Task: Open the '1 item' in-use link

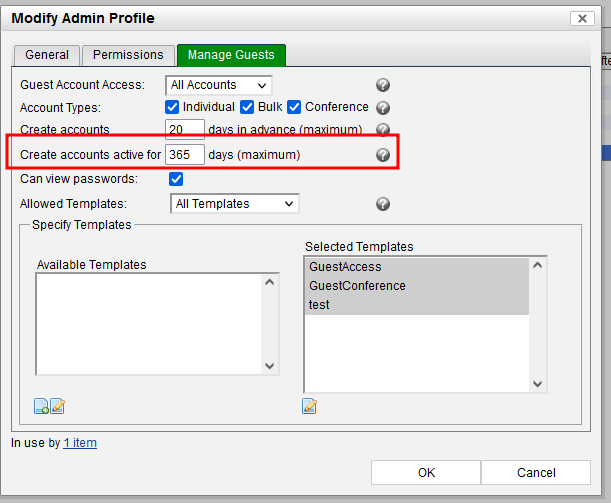Action: click(80, 443)
